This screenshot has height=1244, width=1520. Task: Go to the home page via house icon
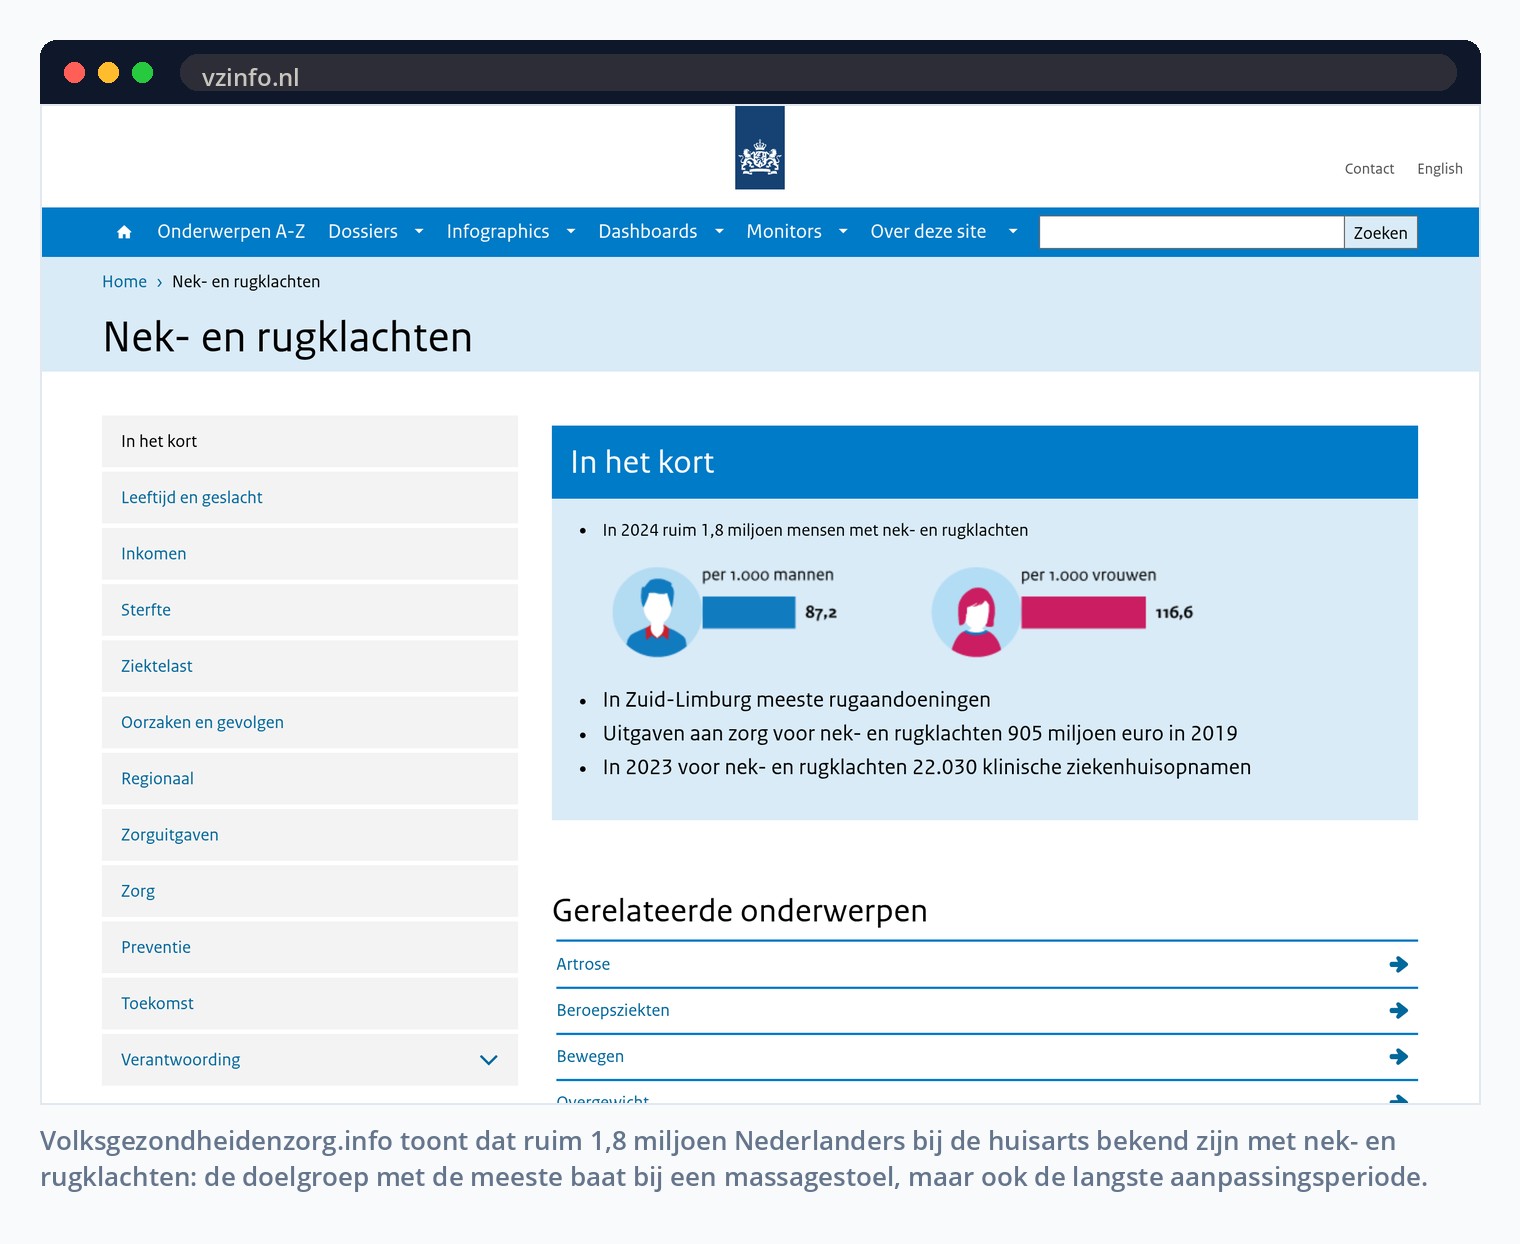pos(124,232)
